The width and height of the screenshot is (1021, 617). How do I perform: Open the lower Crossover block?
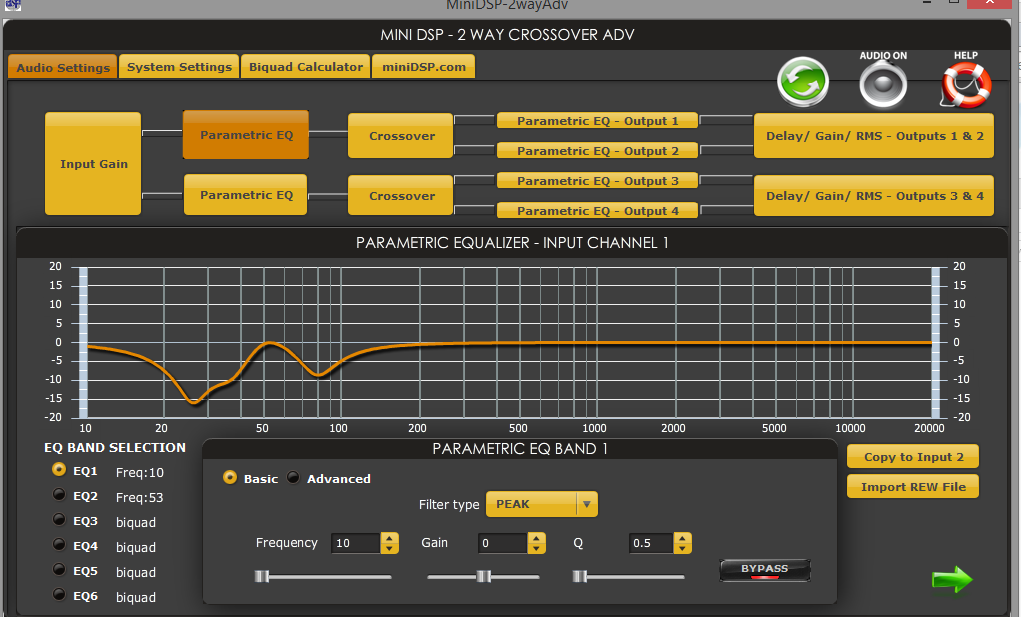click(400, 195)
